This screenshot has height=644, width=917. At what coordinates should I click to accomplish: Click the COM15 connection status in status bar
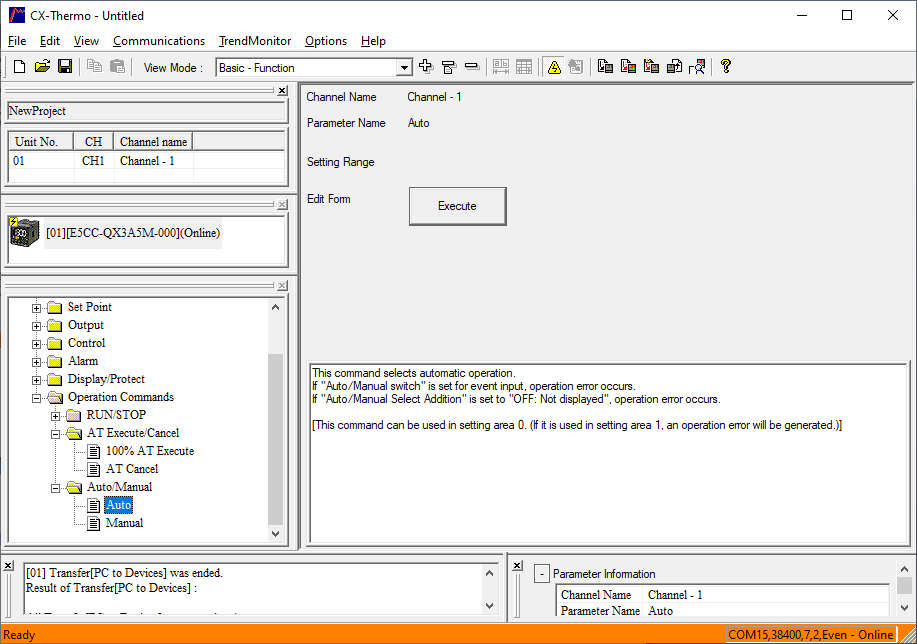811,635
